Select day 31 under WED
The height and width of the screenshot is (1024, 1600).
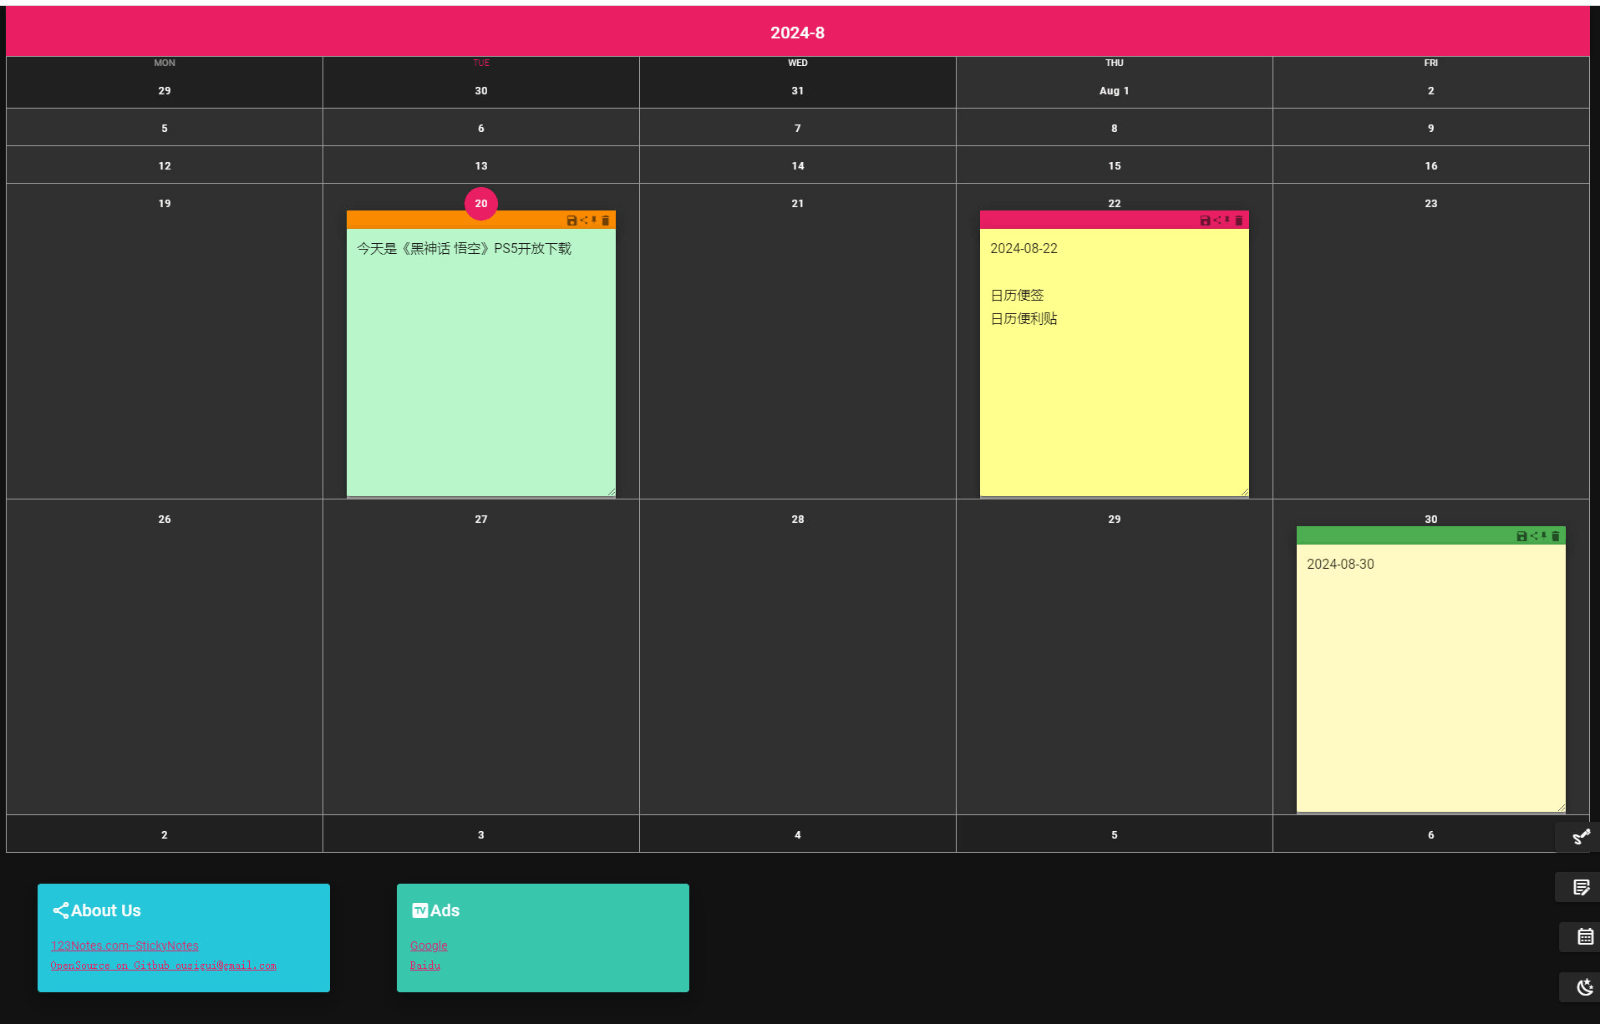[798, 91]
